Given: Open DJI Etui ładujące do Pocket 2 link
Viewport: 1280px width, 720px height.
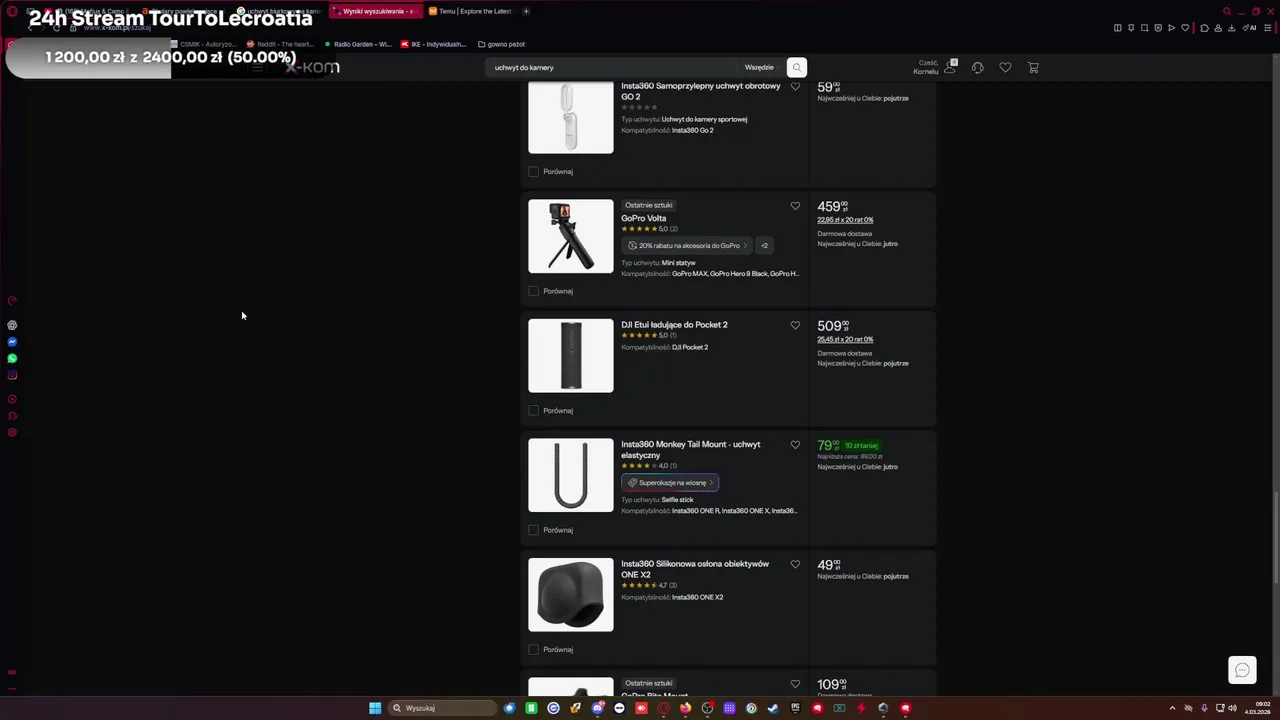Looking at the screenshot, I should [x=674, y=325].
